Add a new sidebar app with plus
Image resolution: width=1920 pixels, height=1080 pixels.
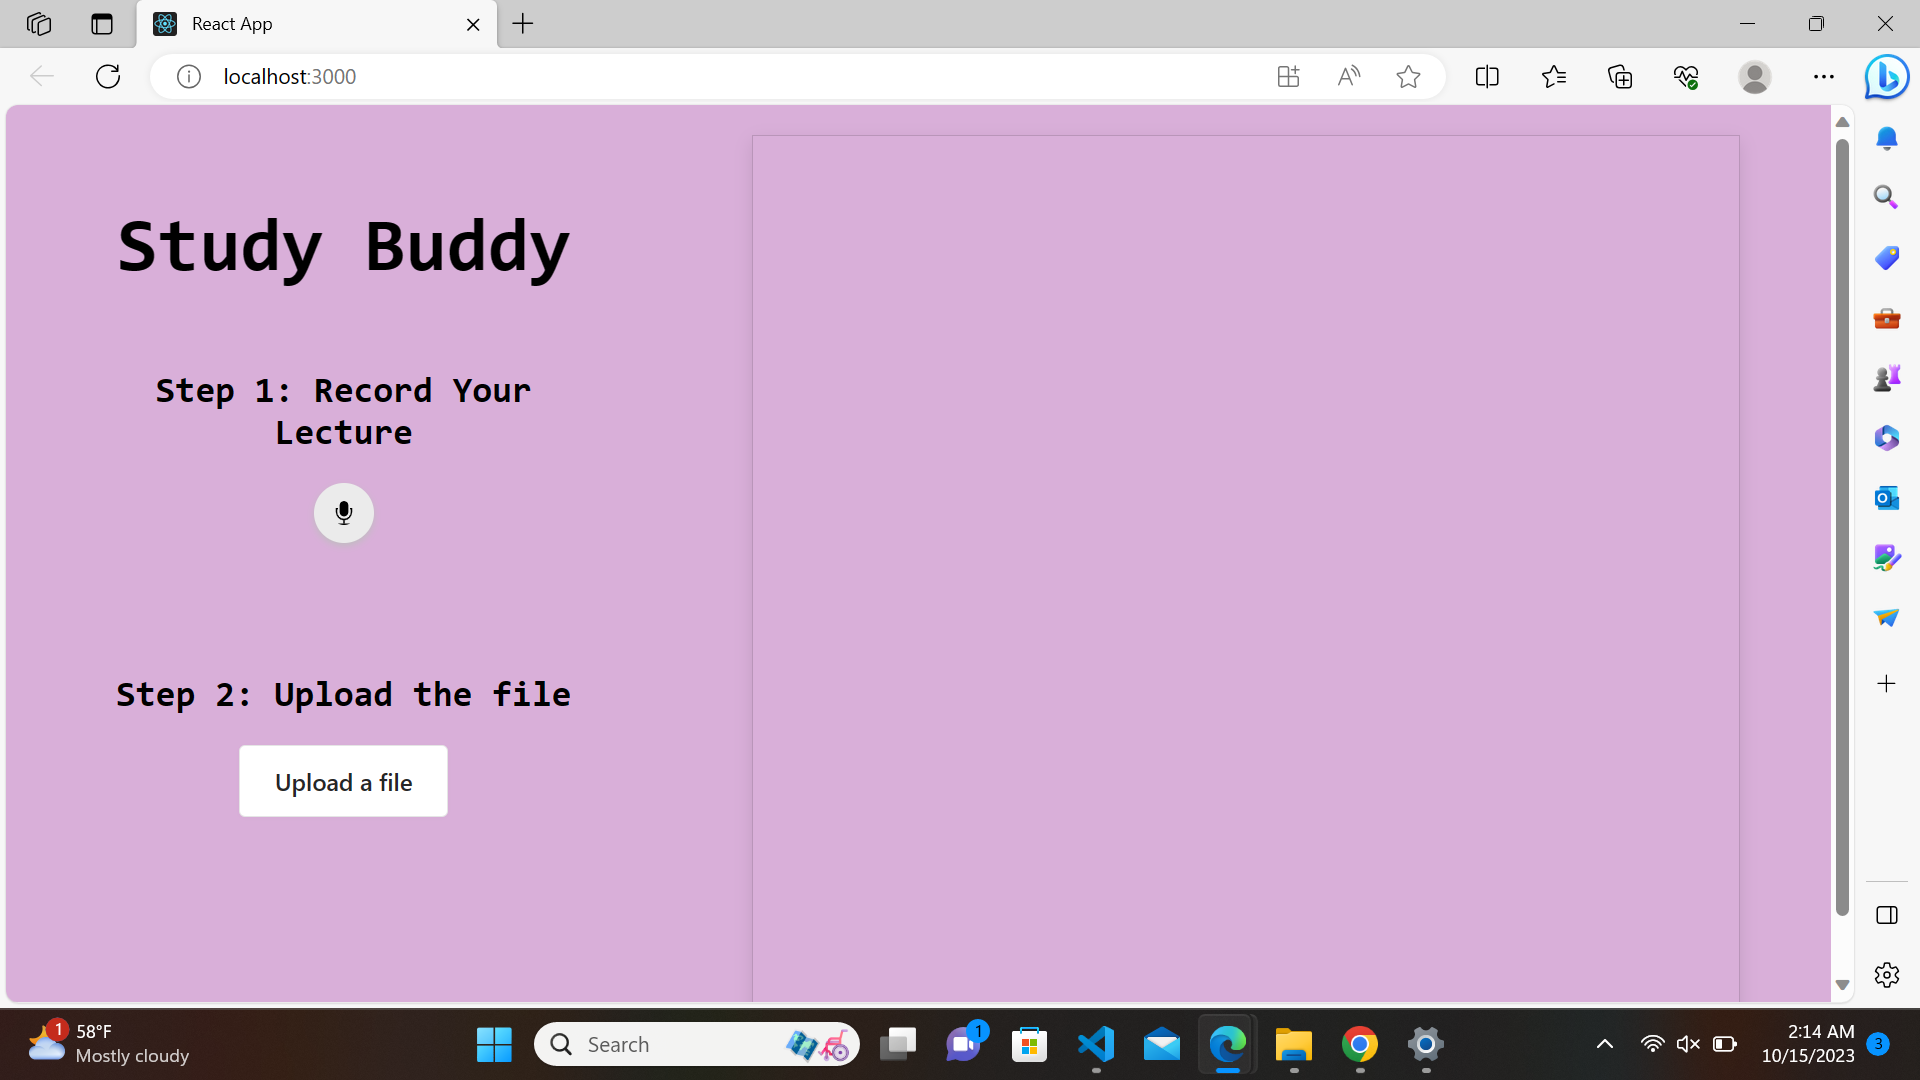pos(1886,684)
